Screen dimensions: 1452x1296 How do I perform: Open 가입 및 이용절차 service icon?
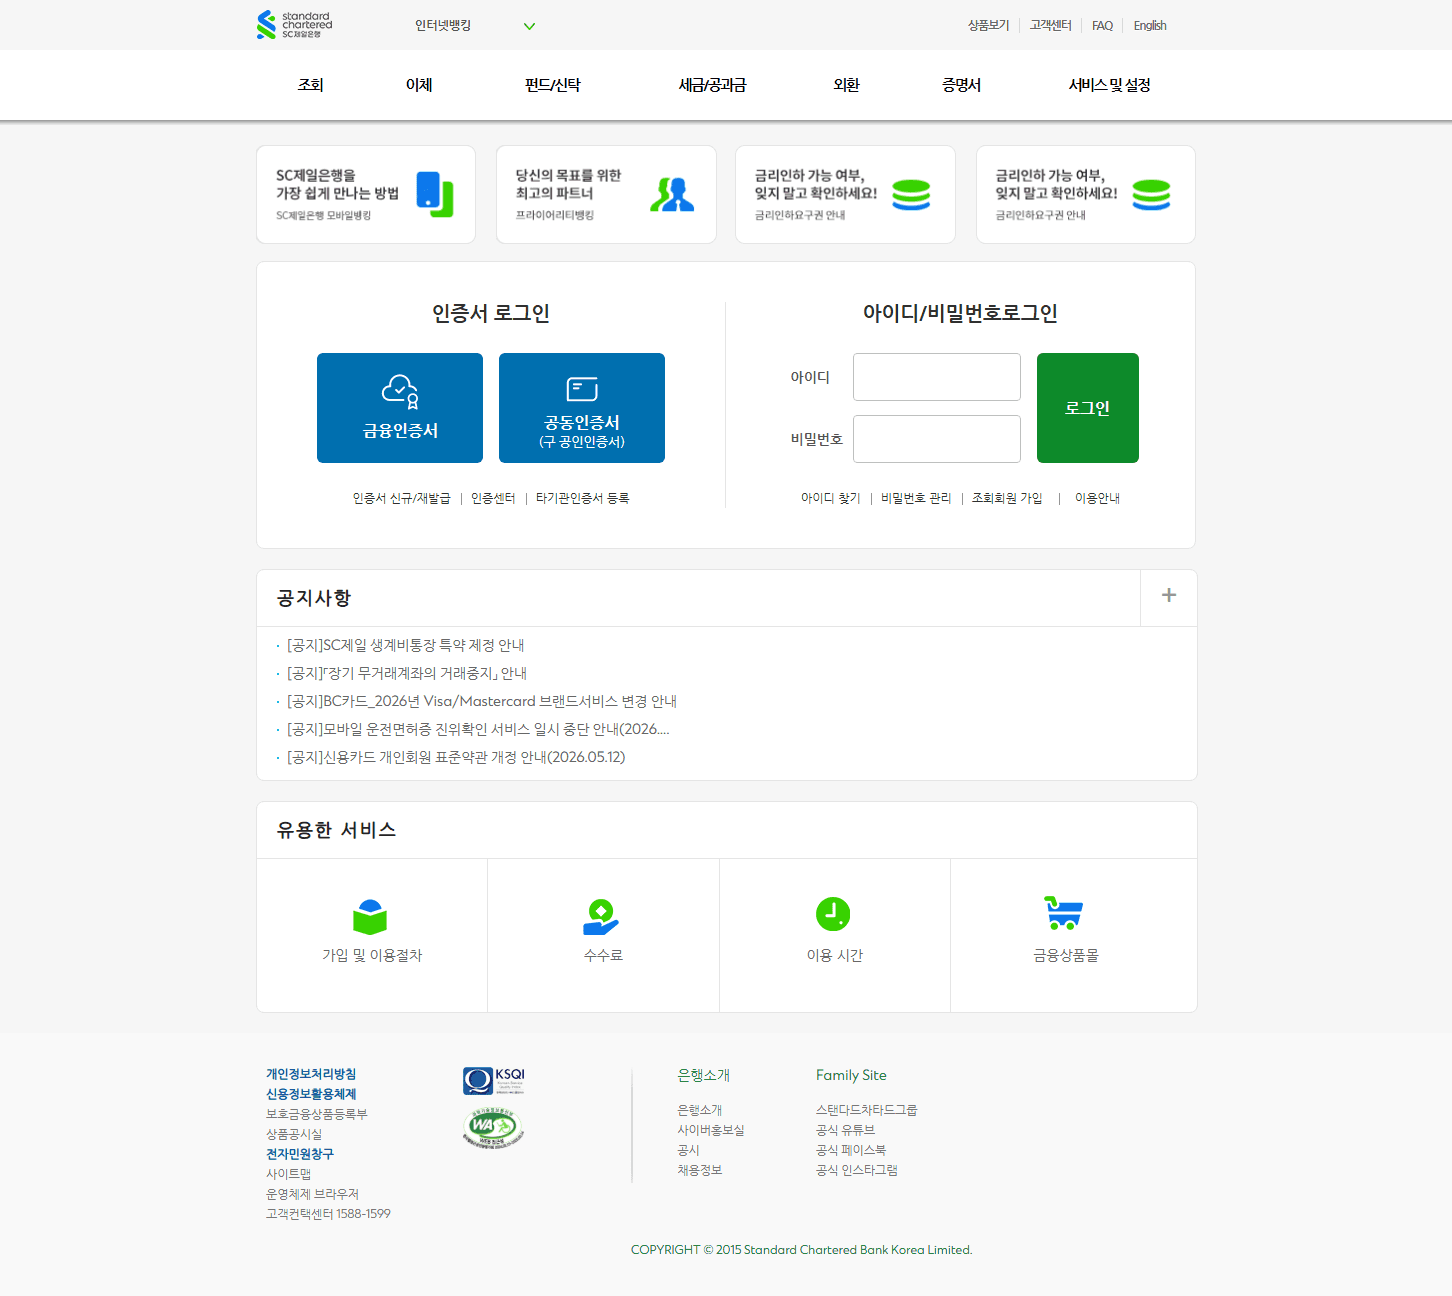point(371,915)
